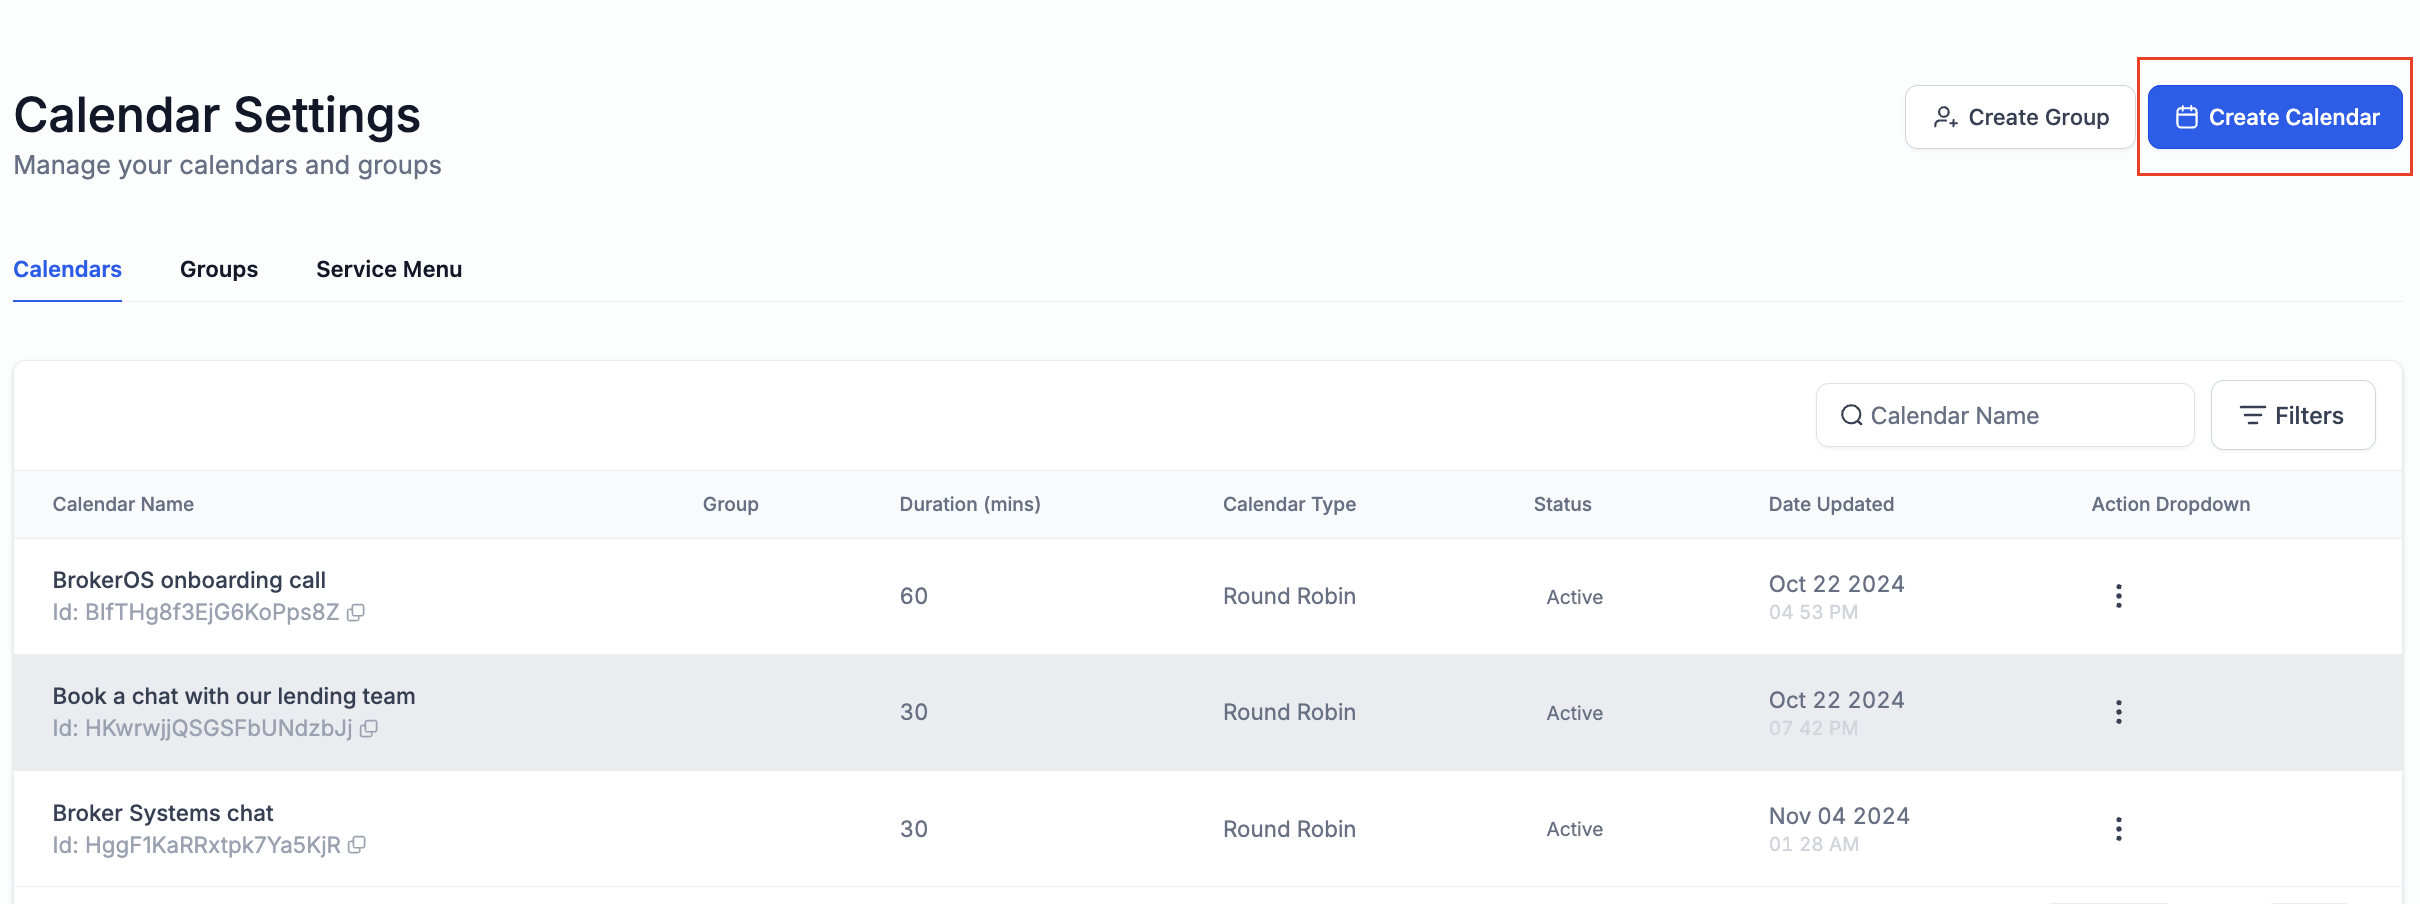Open the Broker Systems chat calendar

(163, 813)
